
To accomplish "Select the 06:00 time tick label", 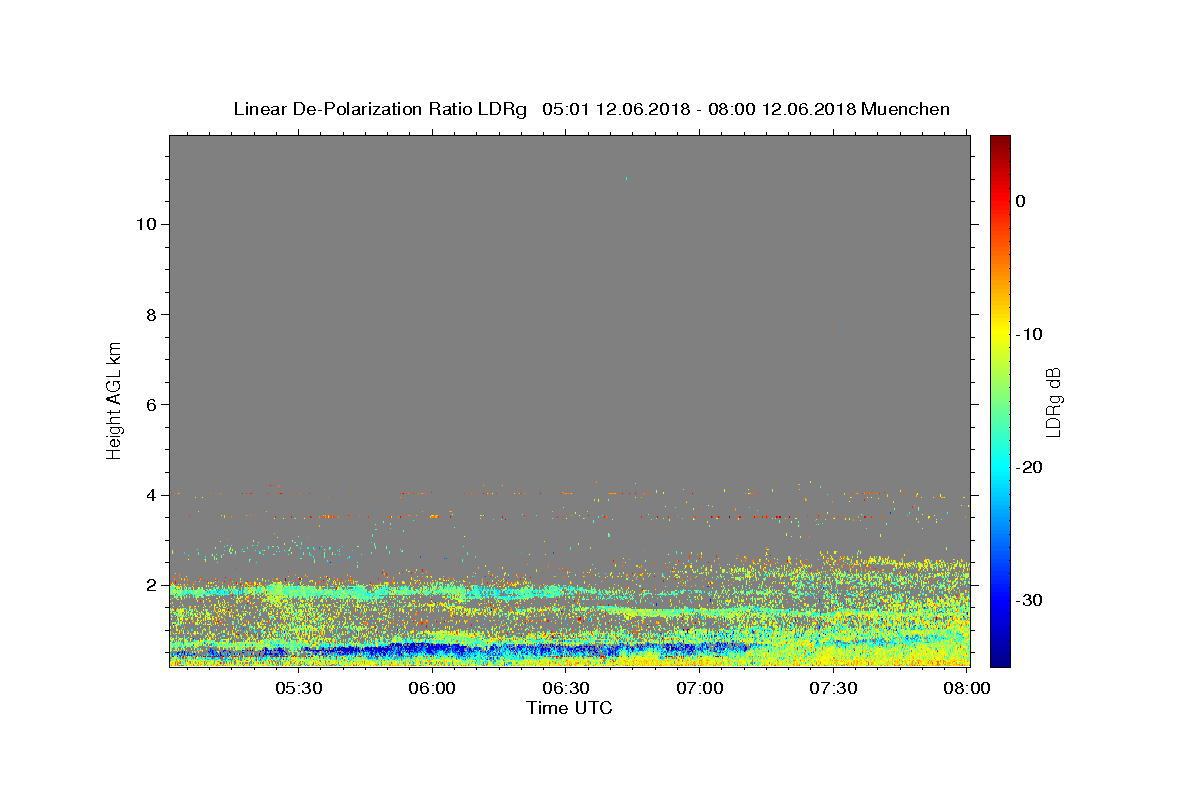I will [x=432, y=688].
